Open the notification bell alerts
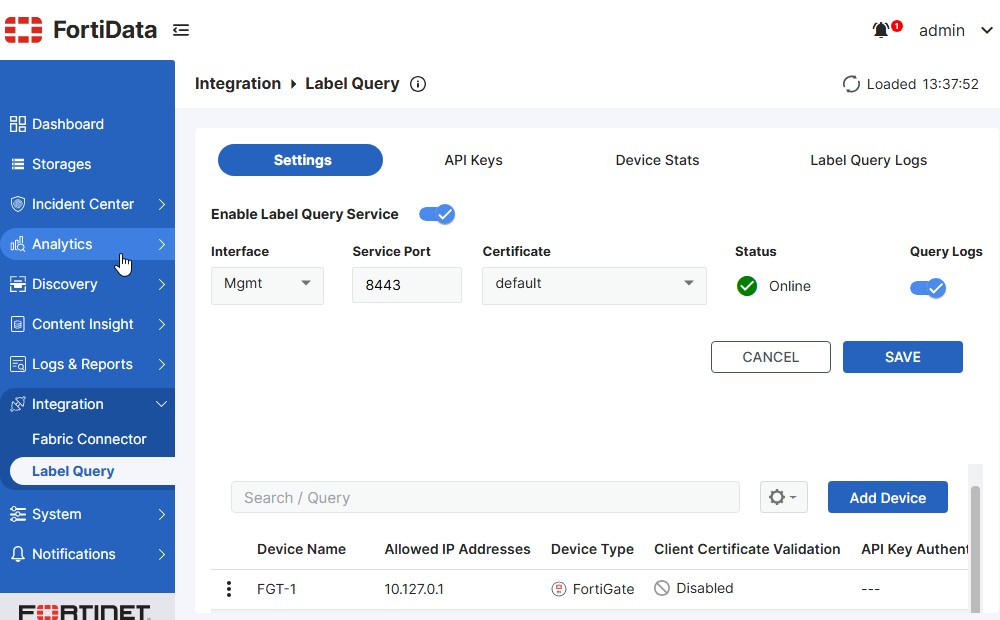The image size is (1000, 620). click(881, 30)
